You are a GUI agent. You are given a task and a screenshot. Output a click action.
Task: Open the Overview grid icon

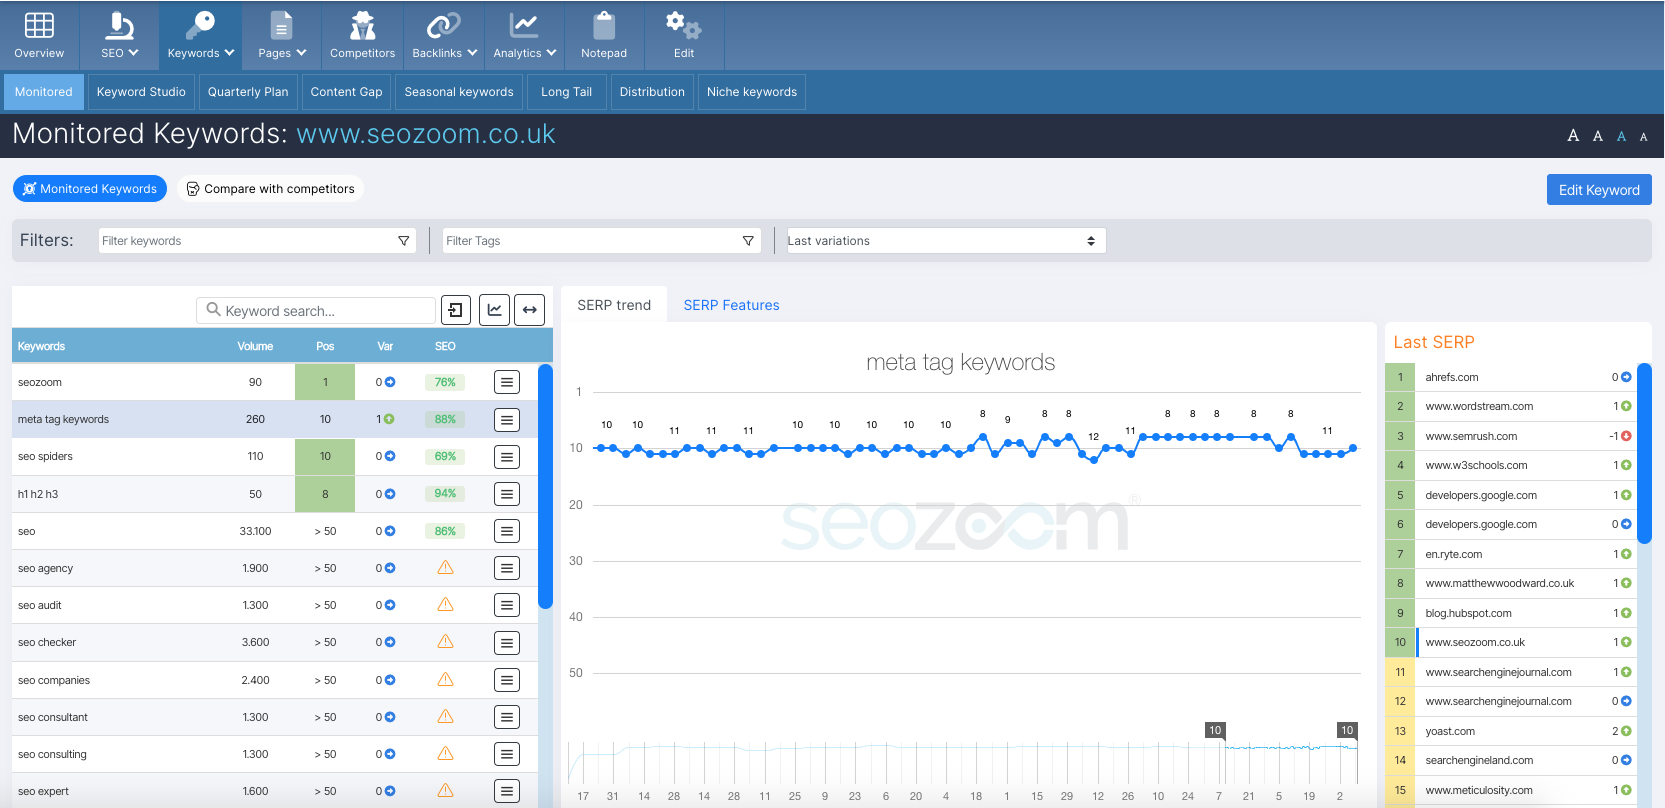tap(39, 35)
